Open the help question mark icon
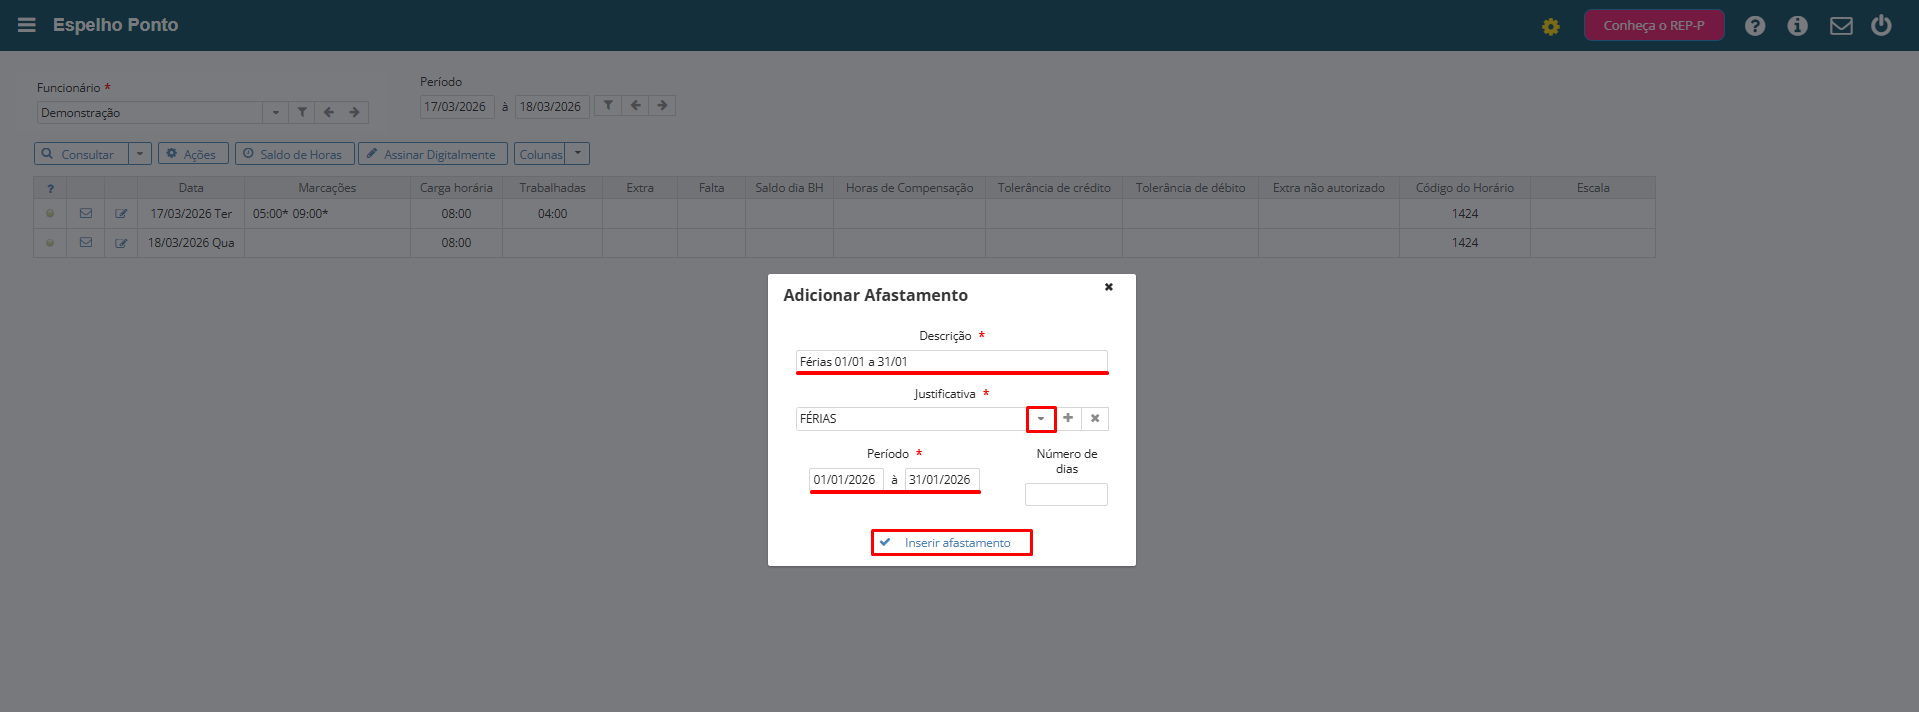This screenshot has width=1919, height=712. pyautogui.click(x=1755, y=26)
